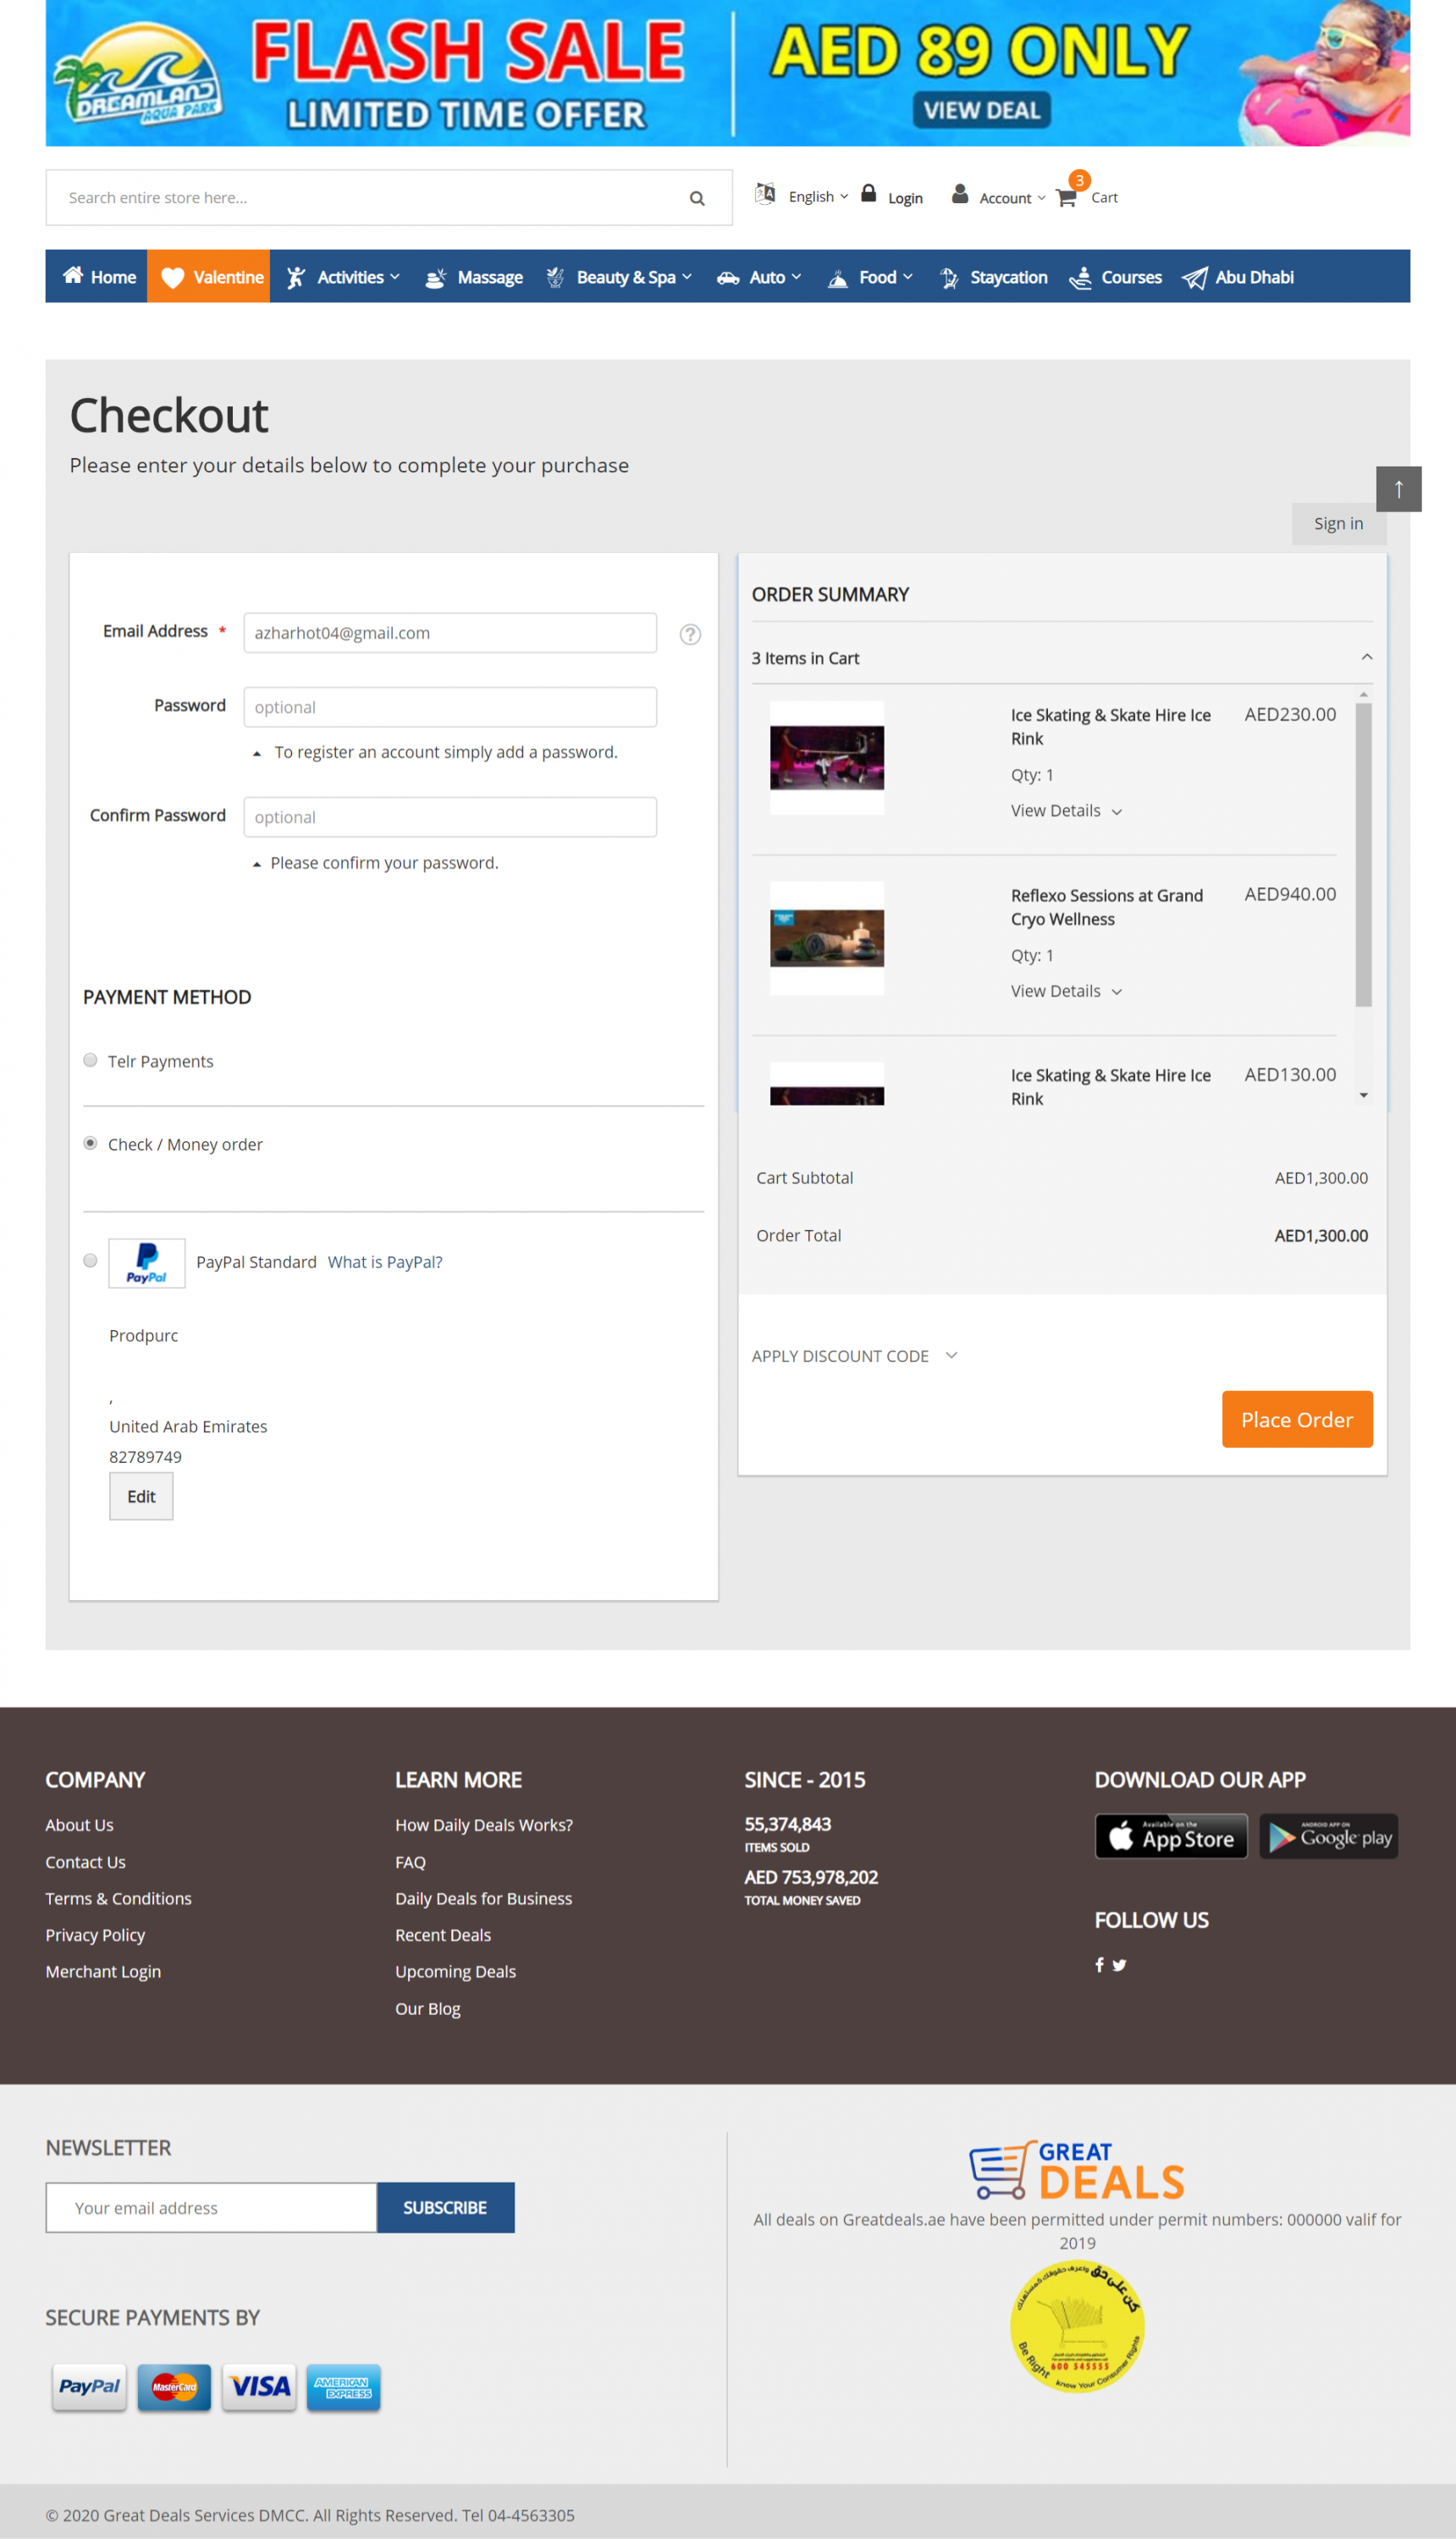This screenshot has width=1456, height=2539.
Task: Click the Auto car icon
Action: pos(728,278)
